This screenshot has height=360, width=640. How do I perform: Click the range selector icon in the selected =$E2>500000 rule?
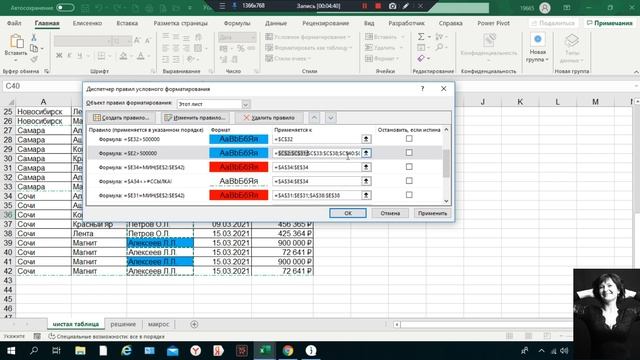point(366,153)
